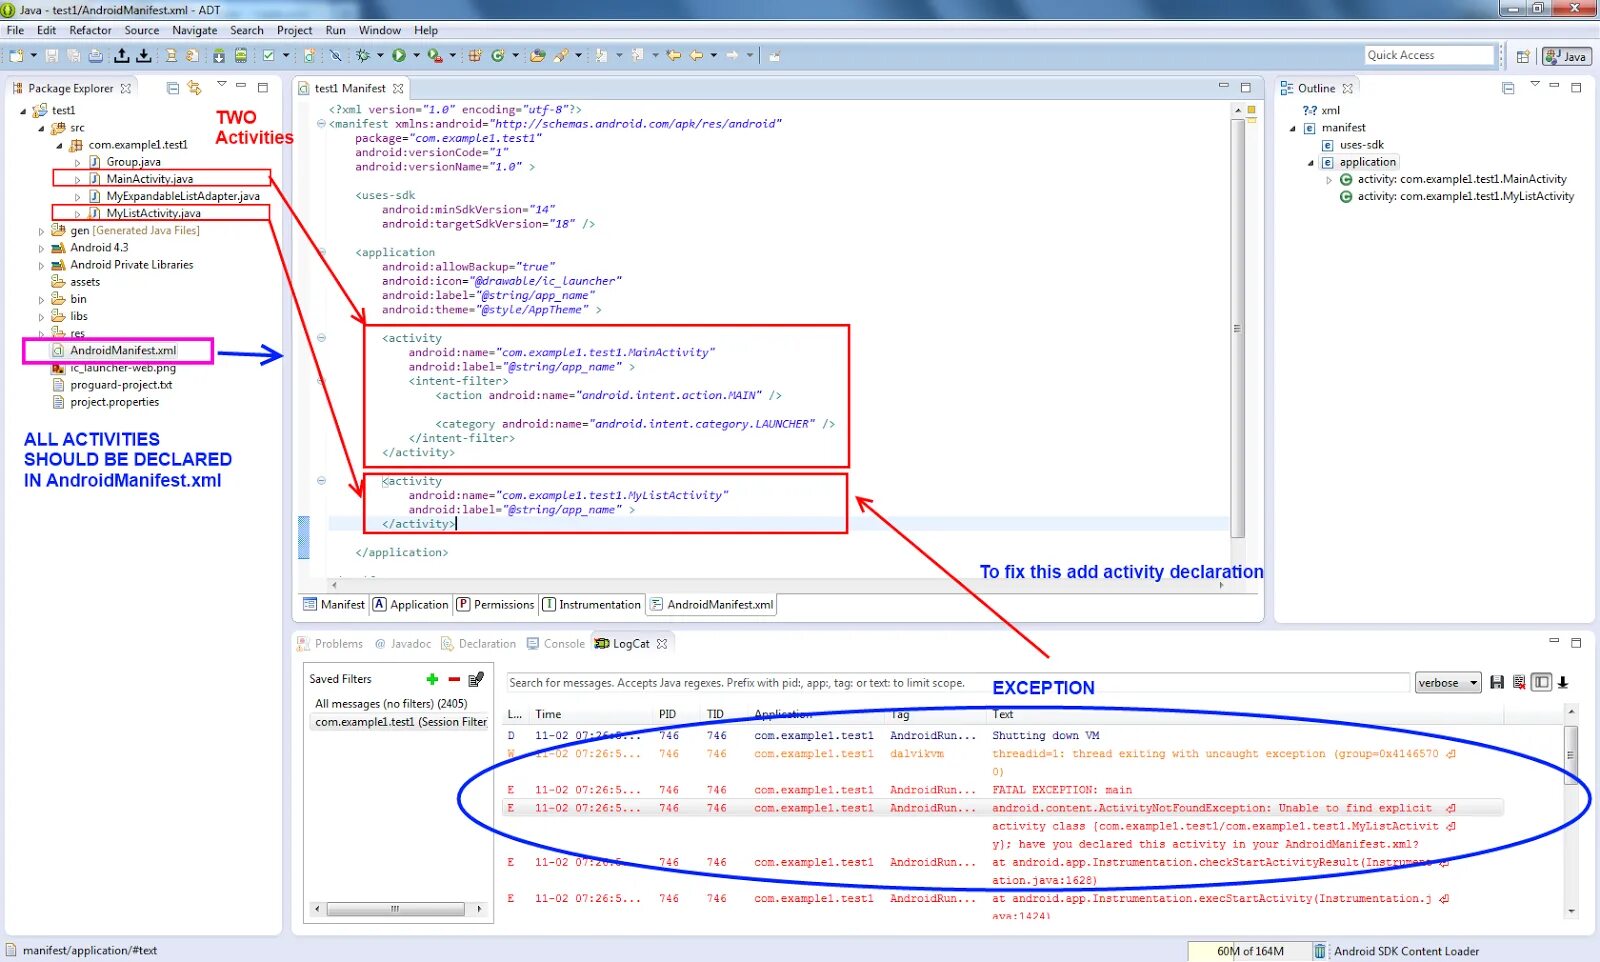Delete the selected LogCat filter

click(x=454, y=679)
